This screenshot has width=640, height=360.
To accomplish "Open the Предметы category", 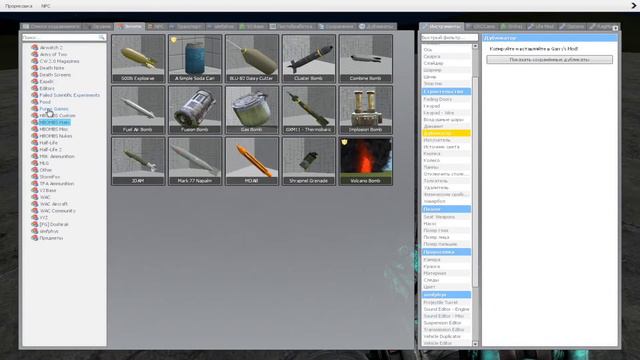I will pyautogui.click(x=51, y=238).
